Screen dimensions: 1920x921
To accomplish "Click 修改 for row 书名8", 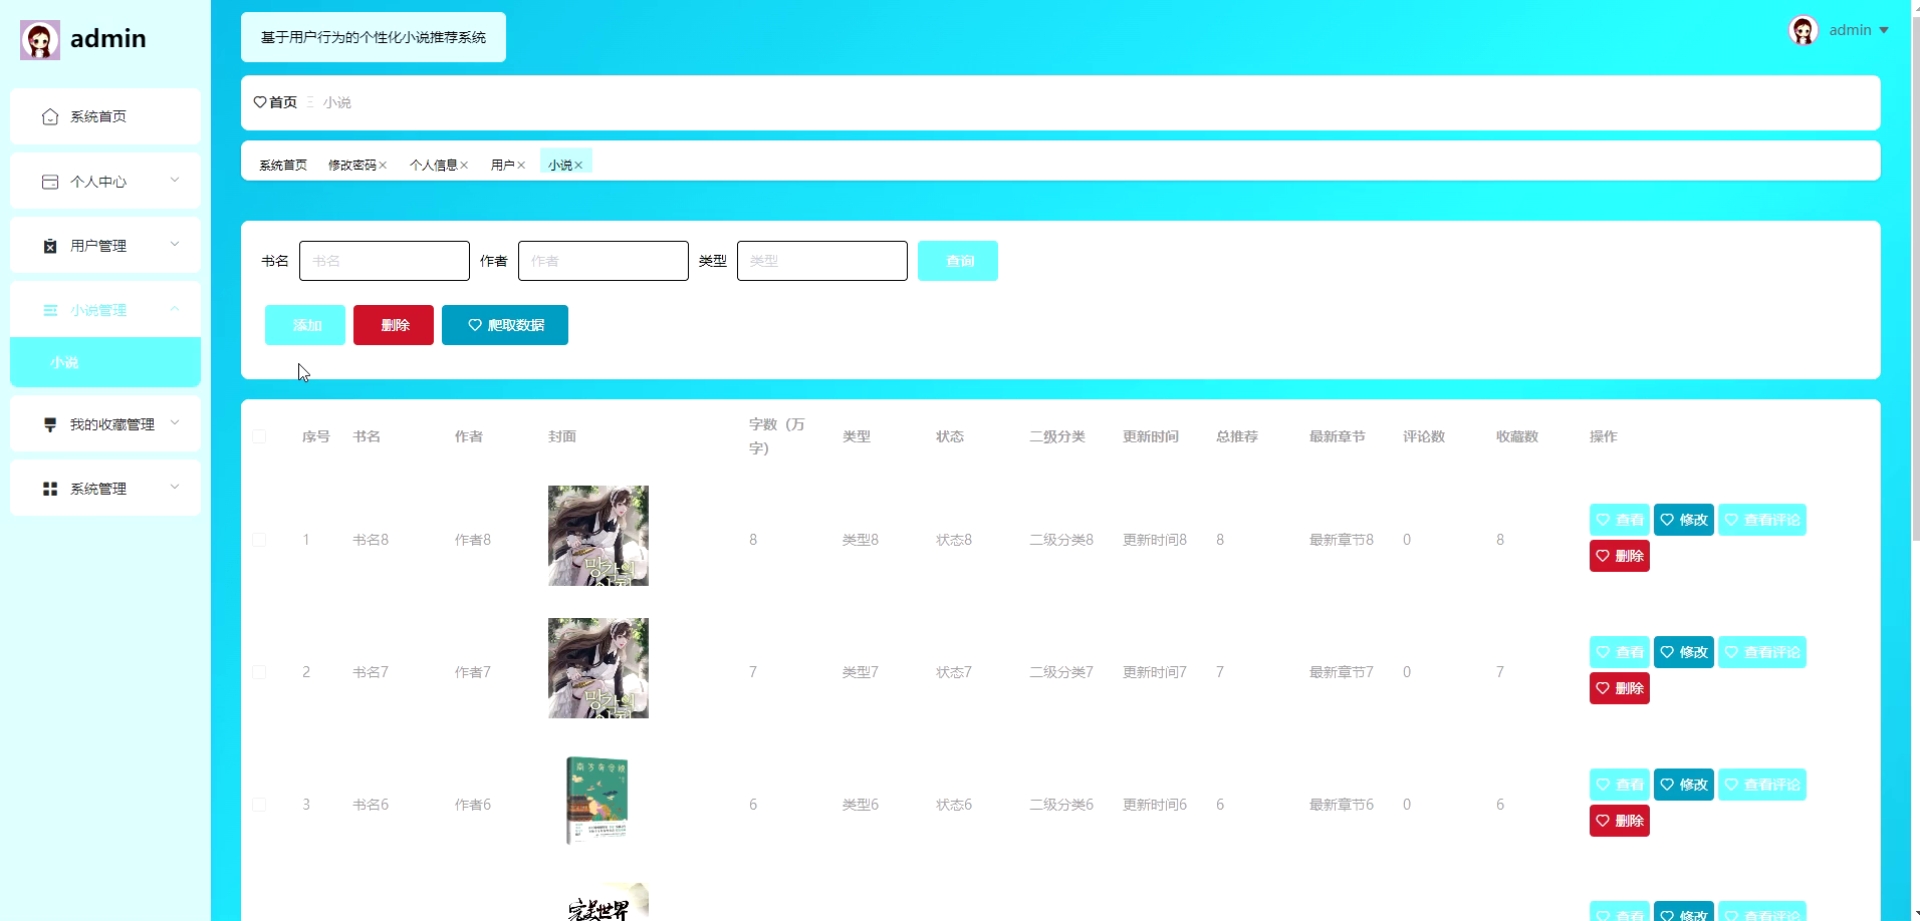I will tap(1684, 520).
